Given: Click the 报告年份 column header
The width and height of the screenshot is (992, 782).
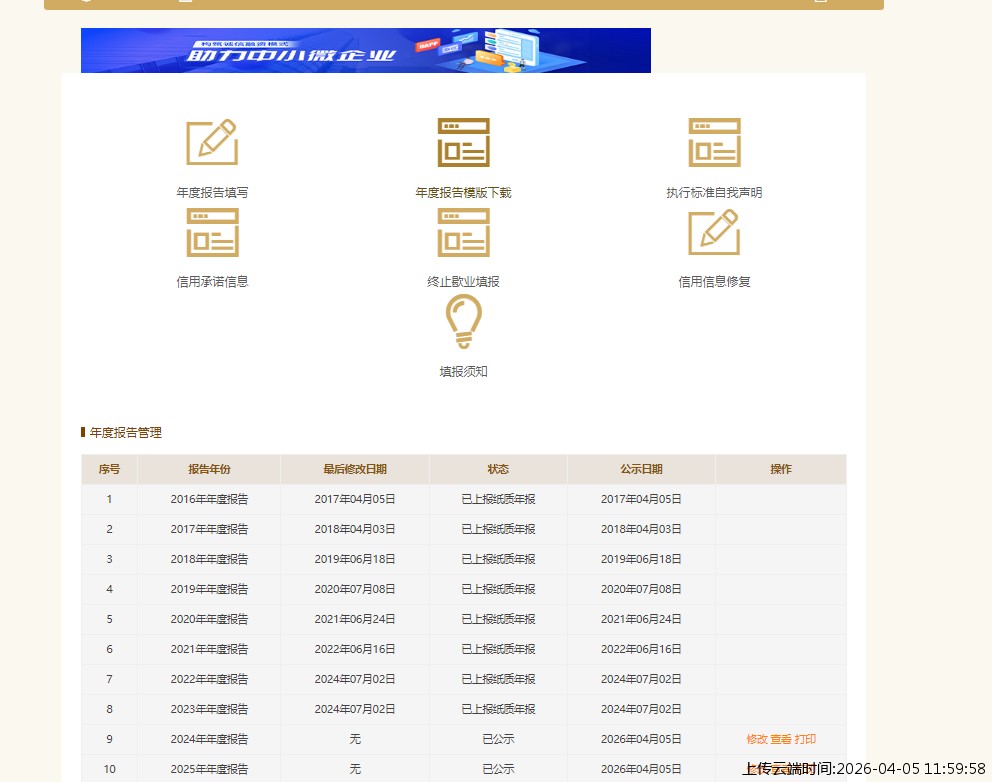Looking at the screenshot, I should [x=209, y=469].
